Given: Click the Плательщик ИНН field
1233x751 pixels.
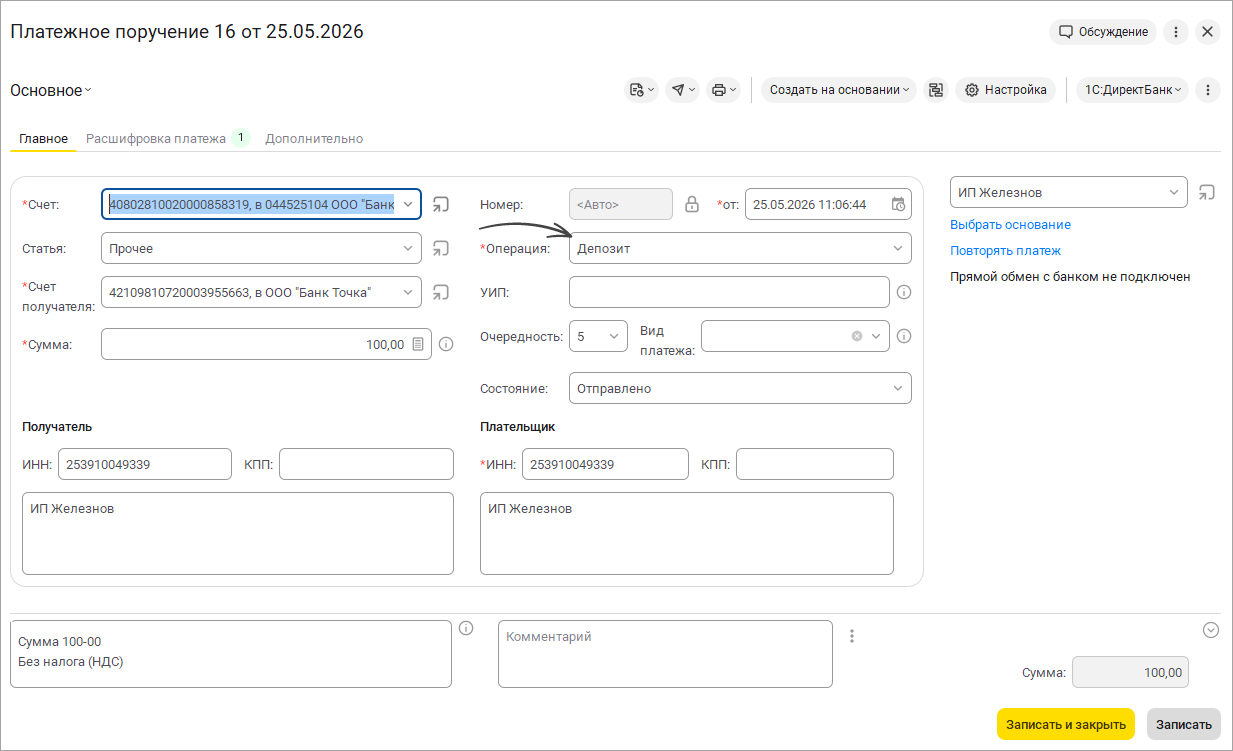Looking at the screenshot, I should [605, 464].
